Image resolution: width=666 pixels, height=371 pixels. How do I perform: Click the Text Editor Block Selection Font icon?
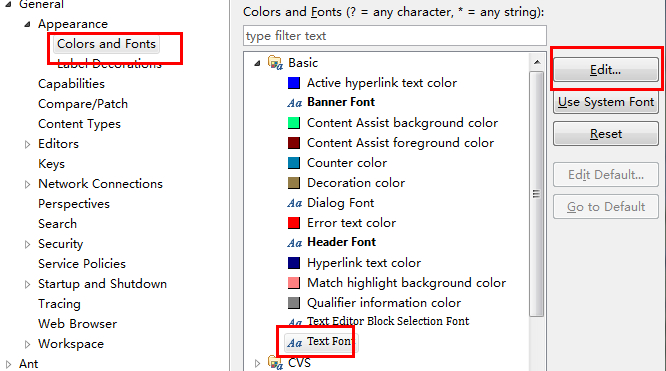294,322
